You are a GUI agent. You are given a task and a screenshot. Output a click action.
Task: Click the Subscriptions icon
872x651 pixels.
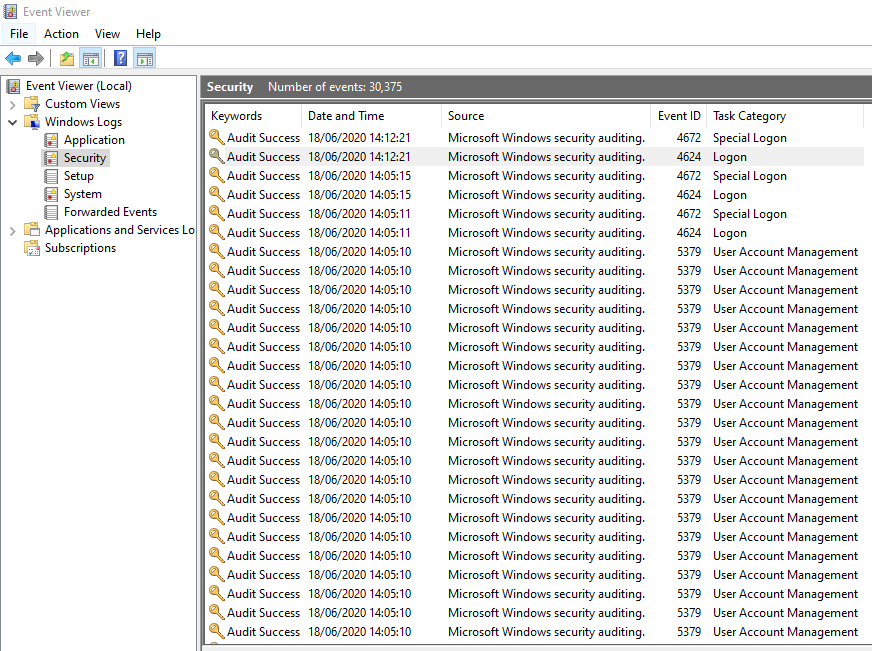tap(32, 248)
